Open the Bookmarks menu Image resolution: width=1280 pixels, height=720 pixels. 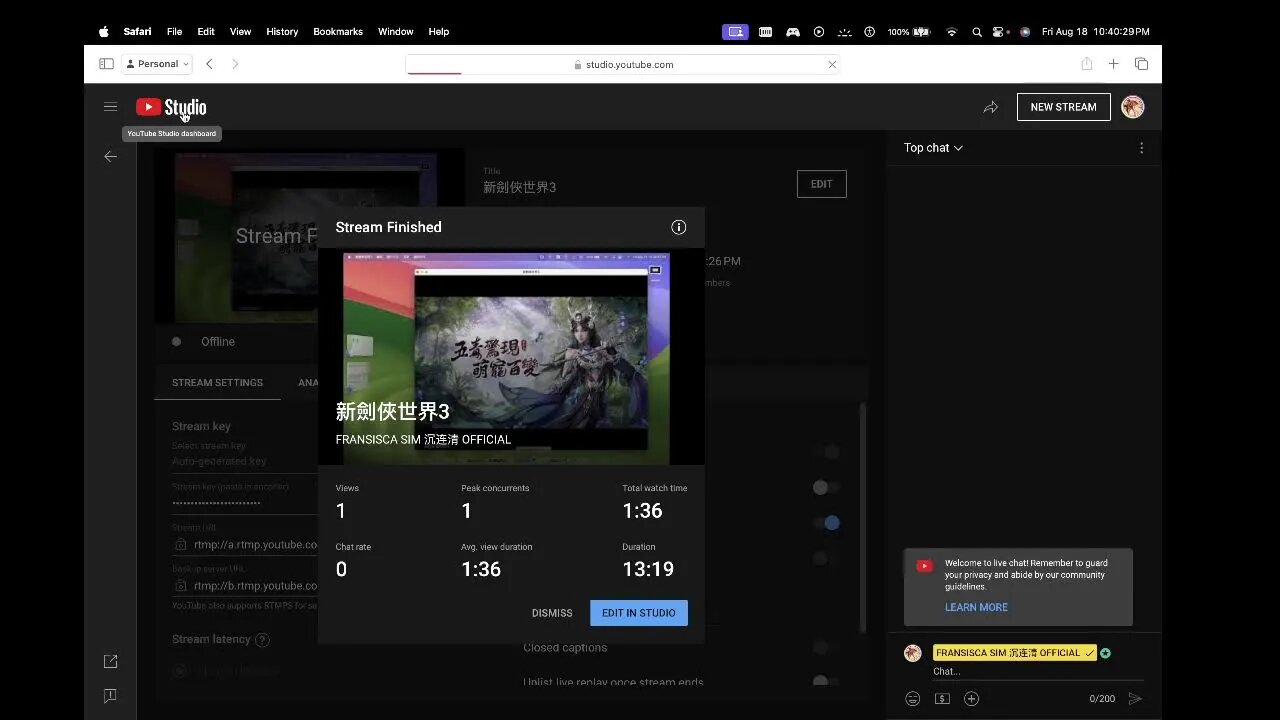coord(338,32)
